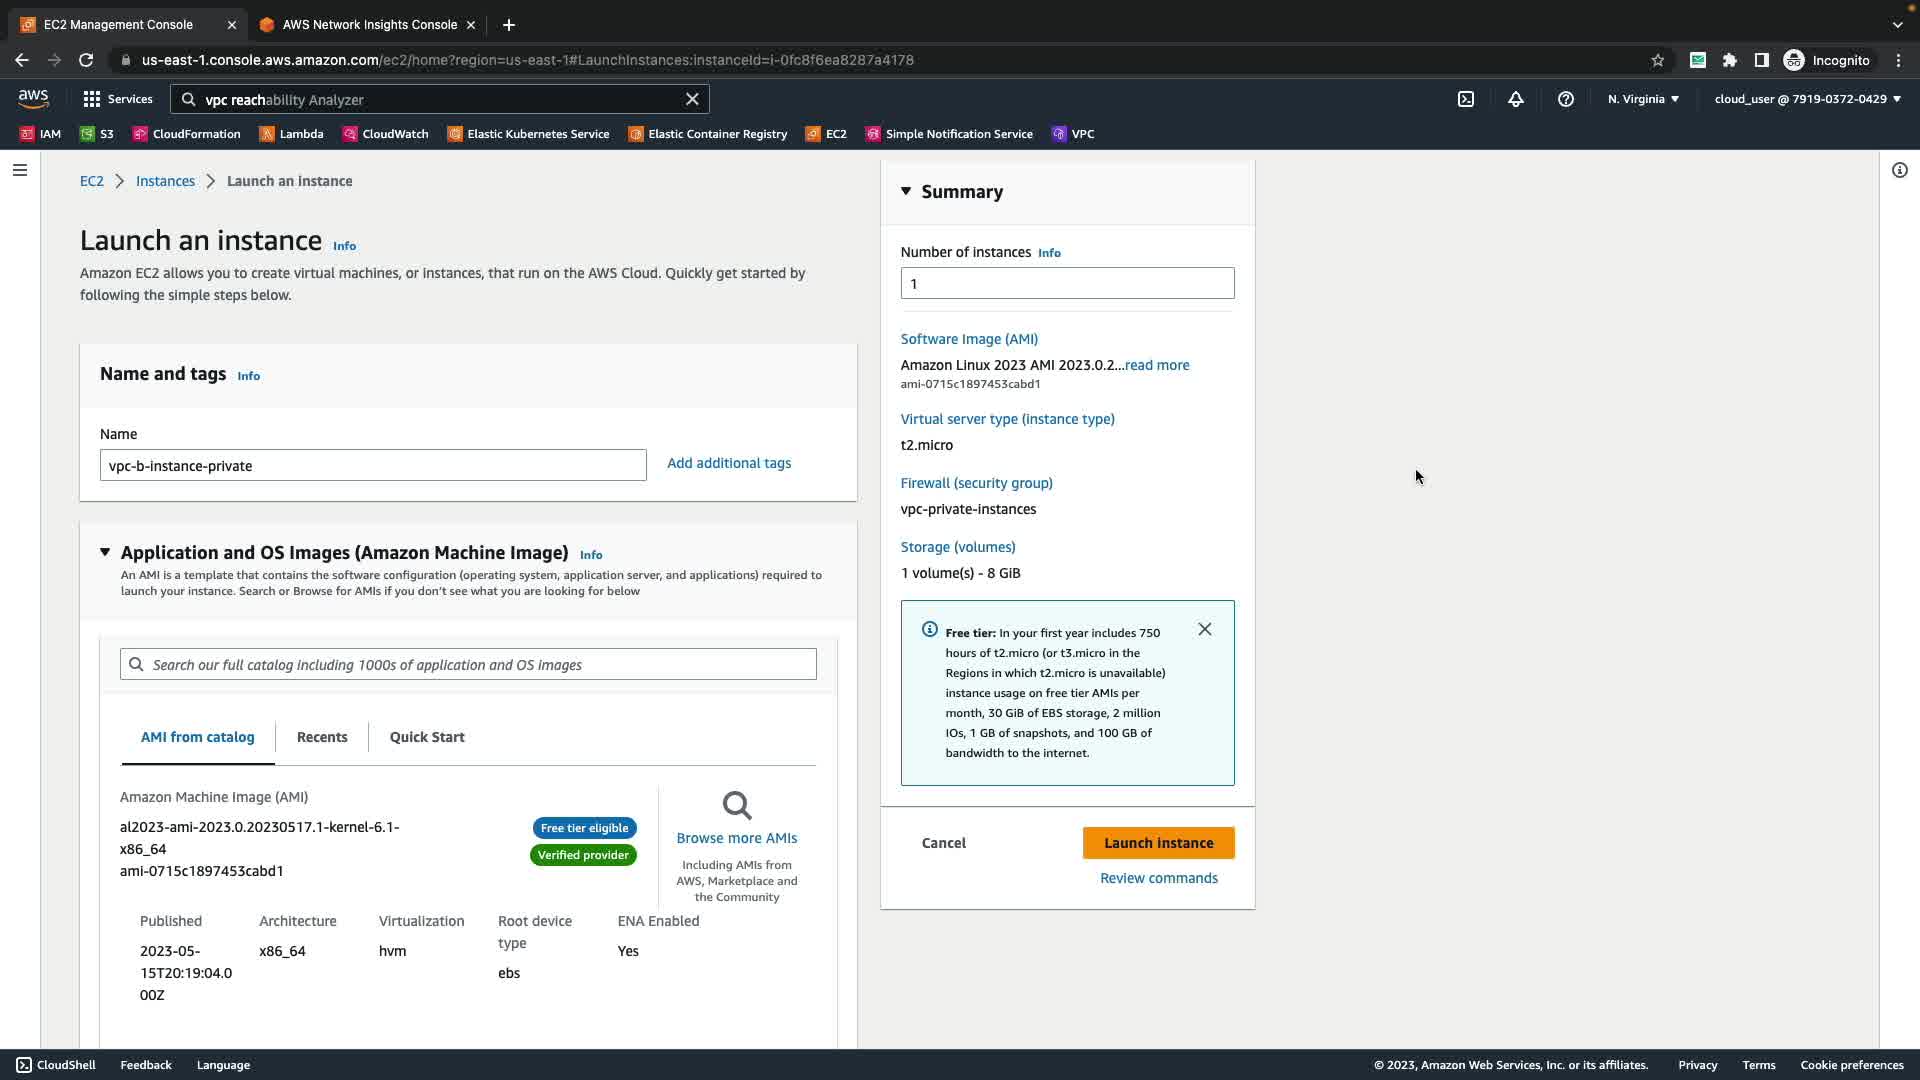Open the N. Virginia region dropdown

tap(1643, 99)
